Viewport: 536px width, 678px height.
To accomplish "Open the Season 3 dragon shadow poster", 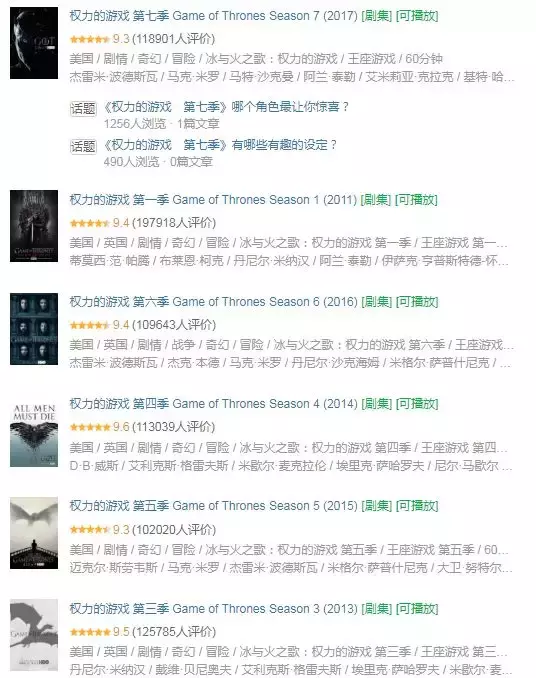I will point(34,635).
